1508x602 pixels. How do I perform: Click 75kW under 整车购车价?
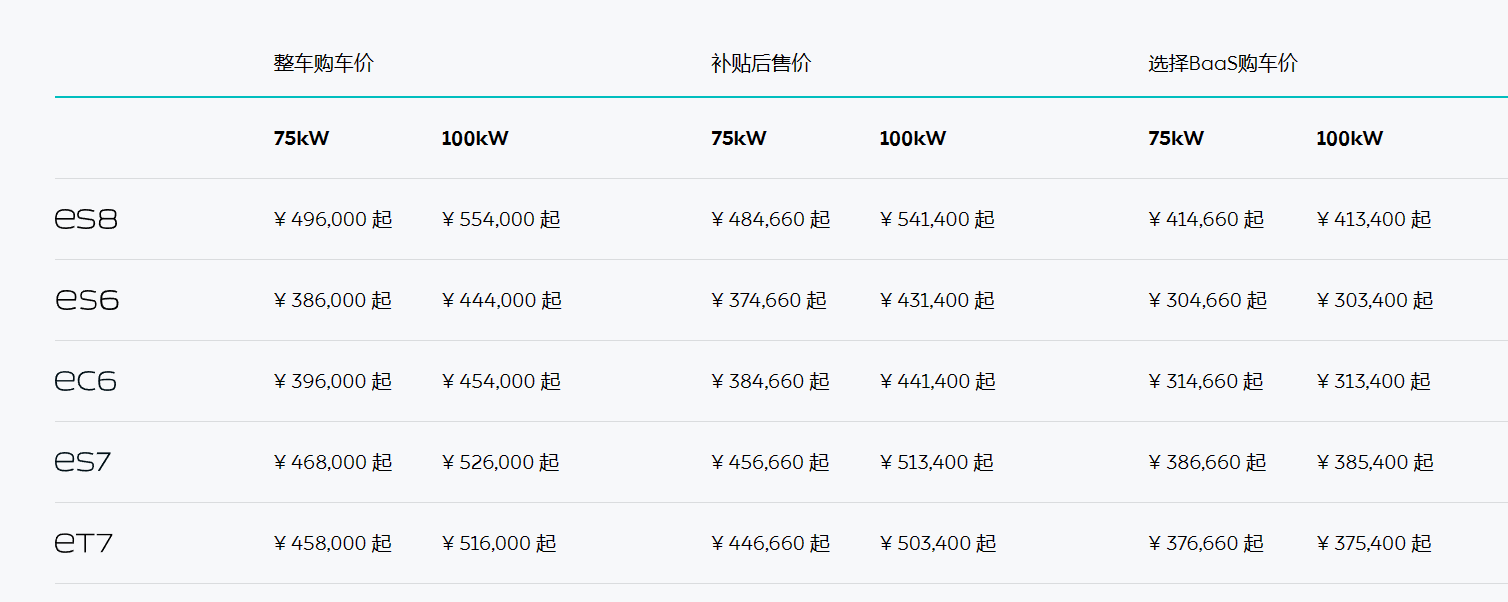pyautogui.click(x=301, y=138)
